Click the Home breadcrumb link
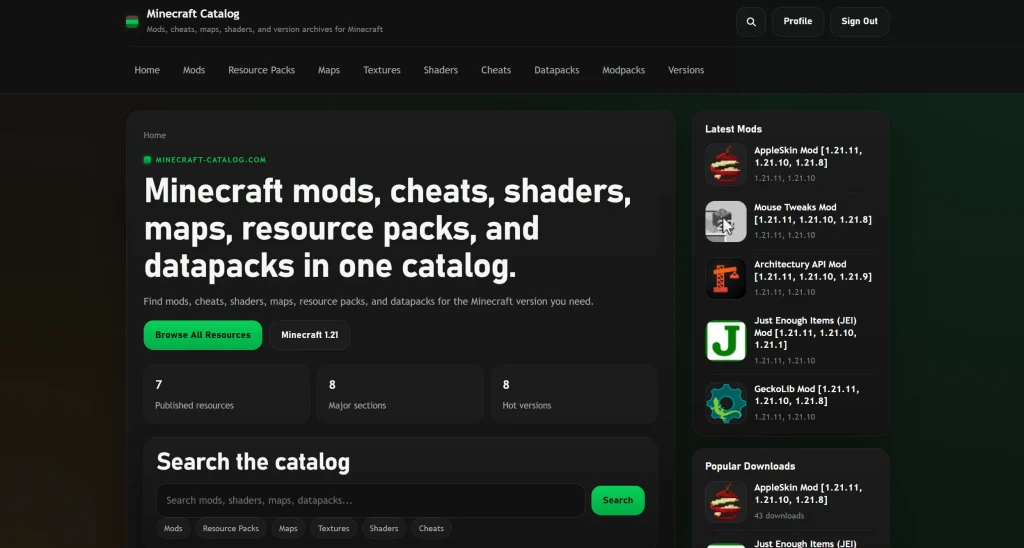The image size is (1024, 548). [x=155, y=135]
